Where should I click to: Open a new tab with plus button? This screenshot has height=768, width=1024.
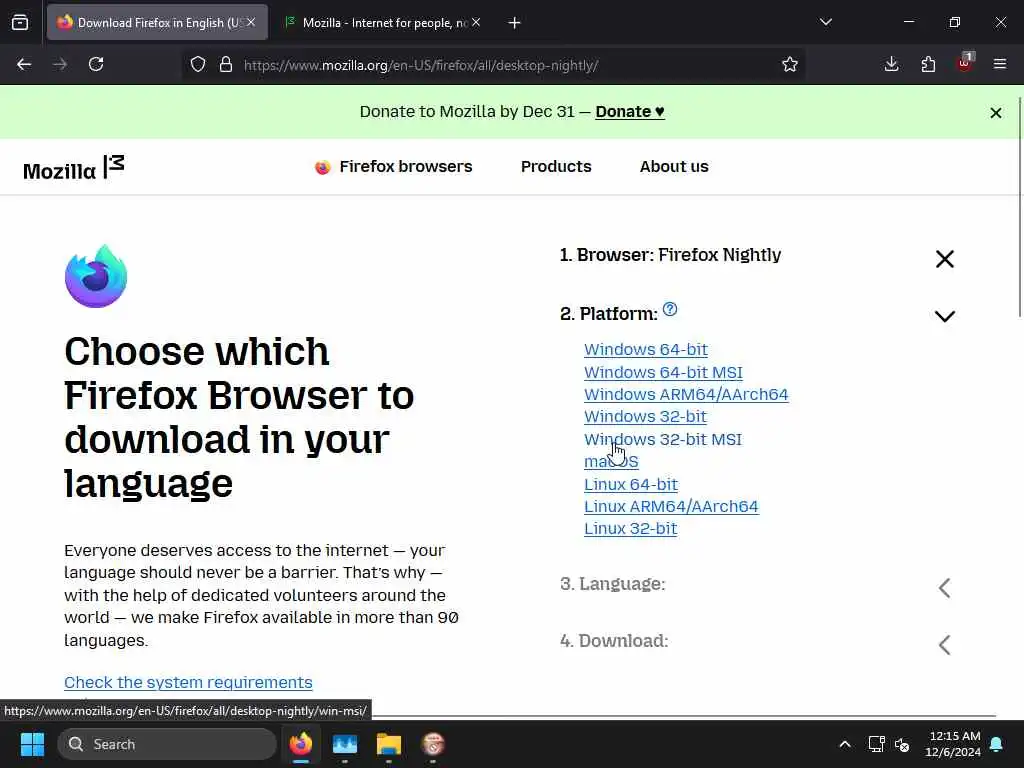[515, 23]
